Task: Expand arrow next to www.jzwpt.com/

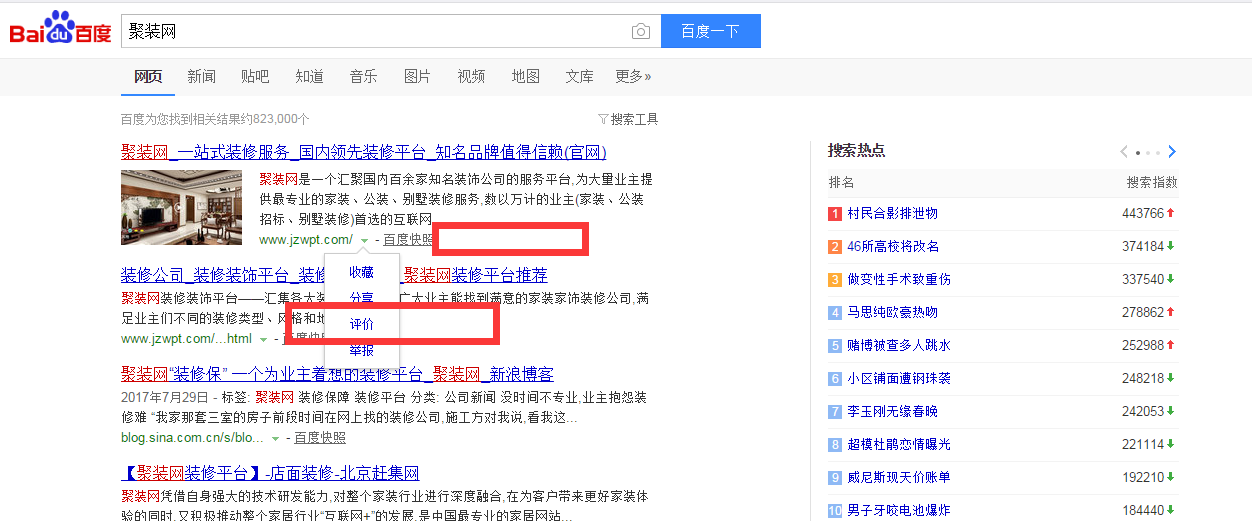Action: [x=364, y=241]
